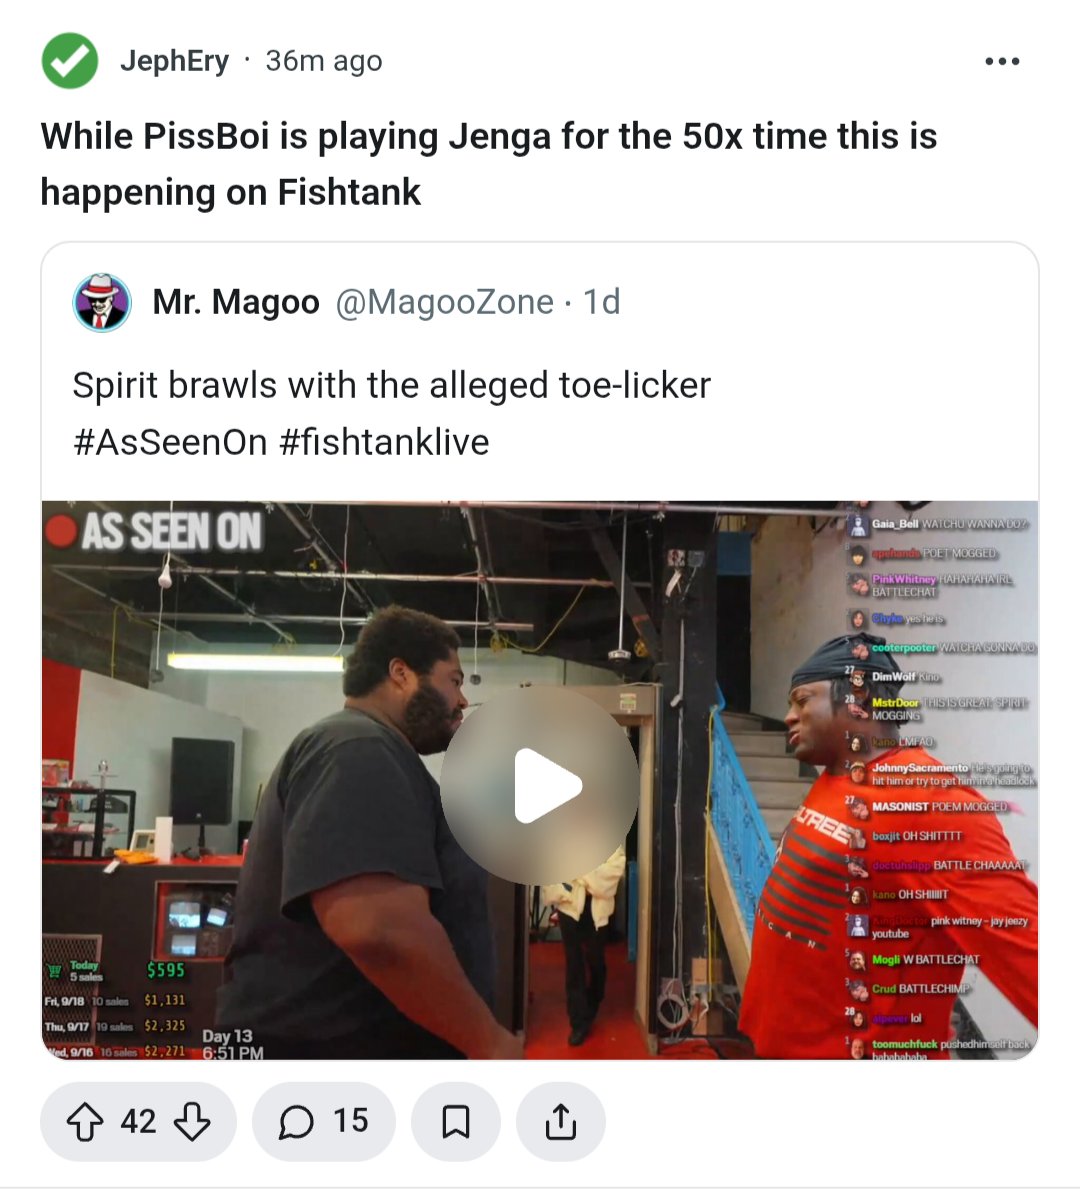Image resolution: width=1080 pixels, height=1189 pixels.
Task: Open the three-dot post options menu
Action: click(x=1002, y=61)
